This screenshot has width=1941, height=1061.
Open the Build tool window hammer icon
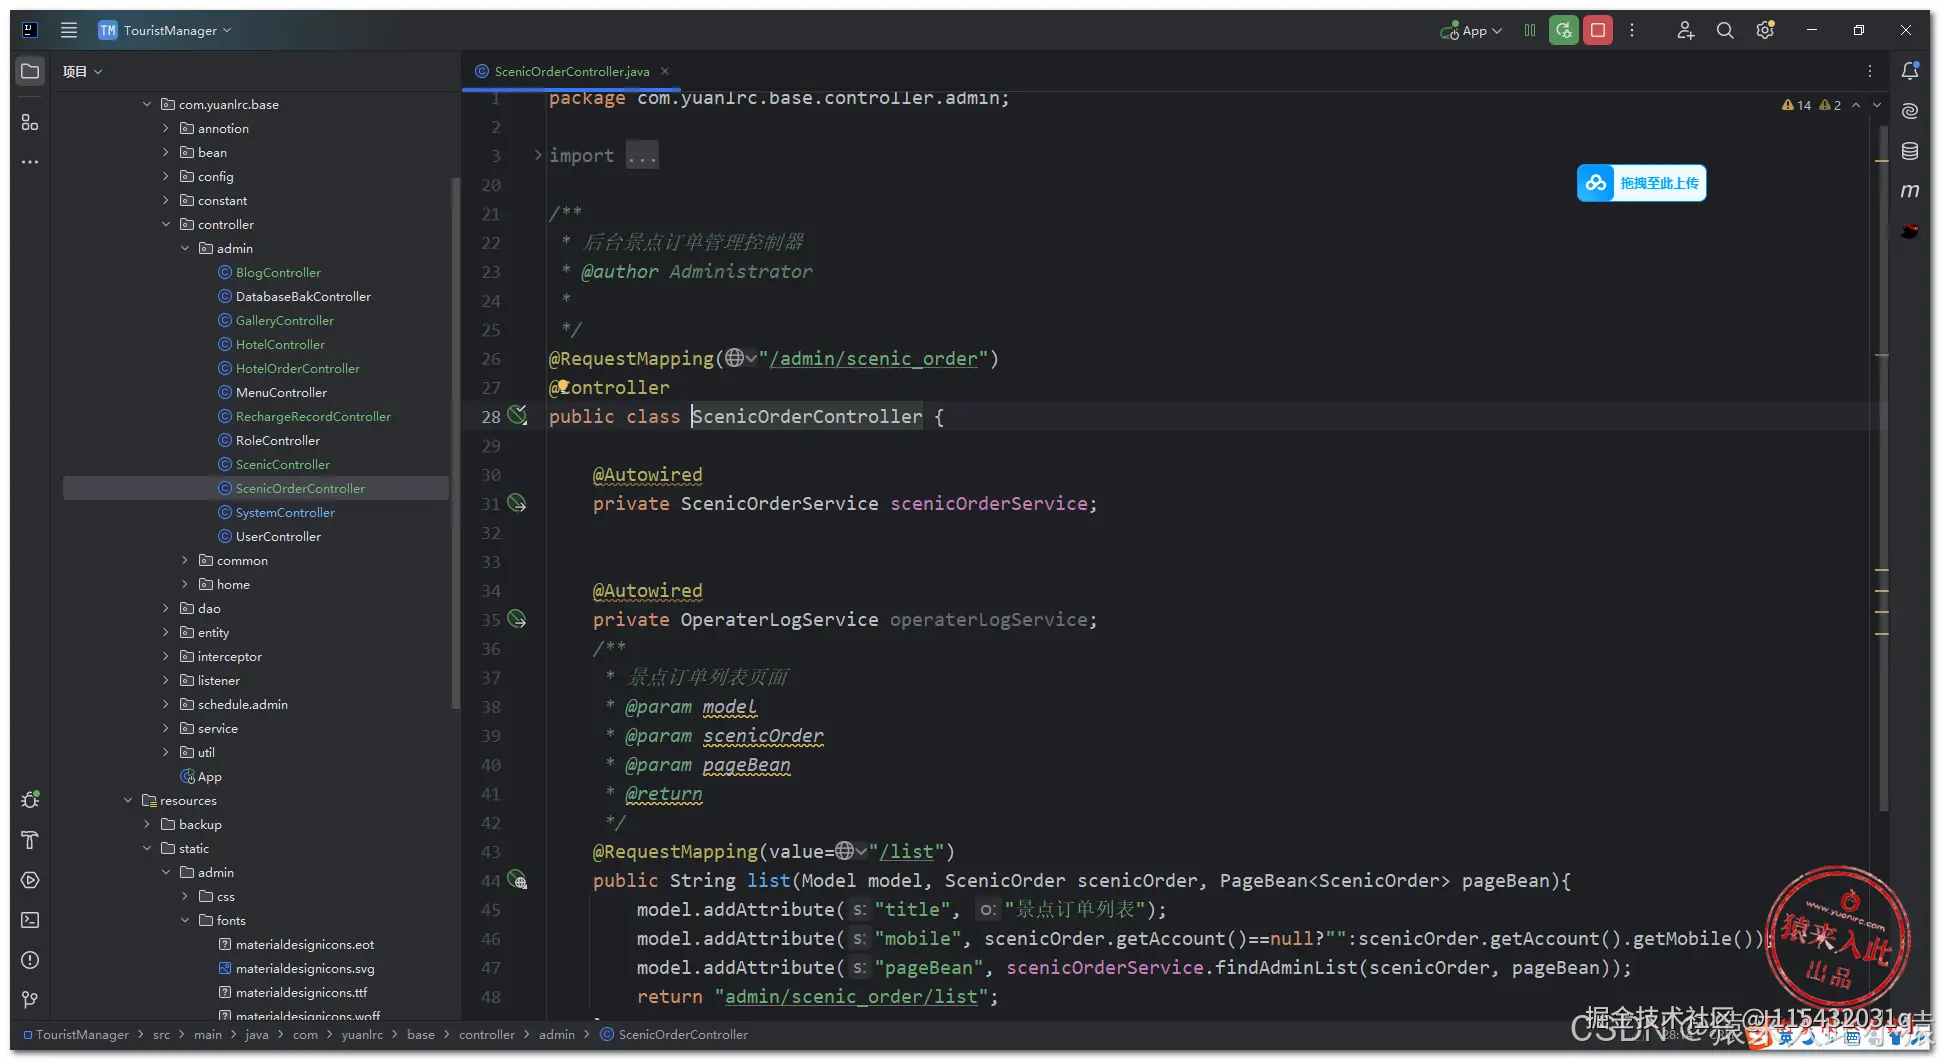coord(30,840)
